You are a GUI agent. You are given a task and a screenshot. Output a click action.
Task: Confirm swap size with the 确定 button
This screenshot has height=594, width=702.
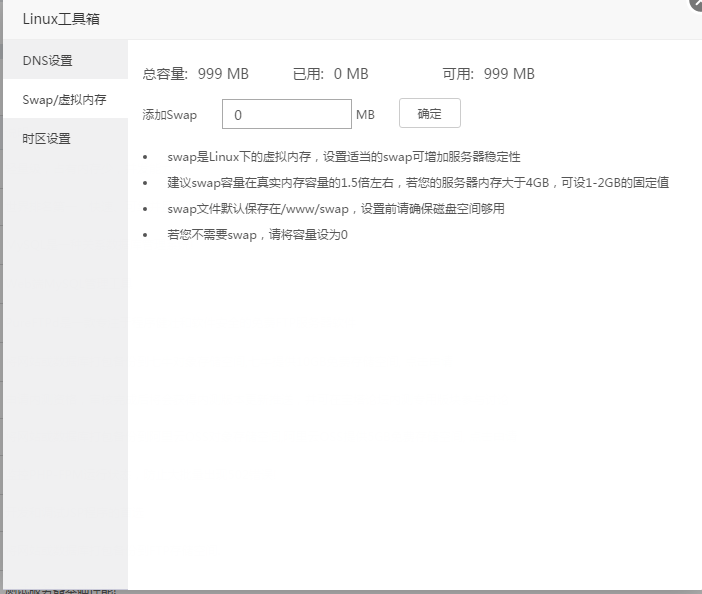[x=429, y=113]
